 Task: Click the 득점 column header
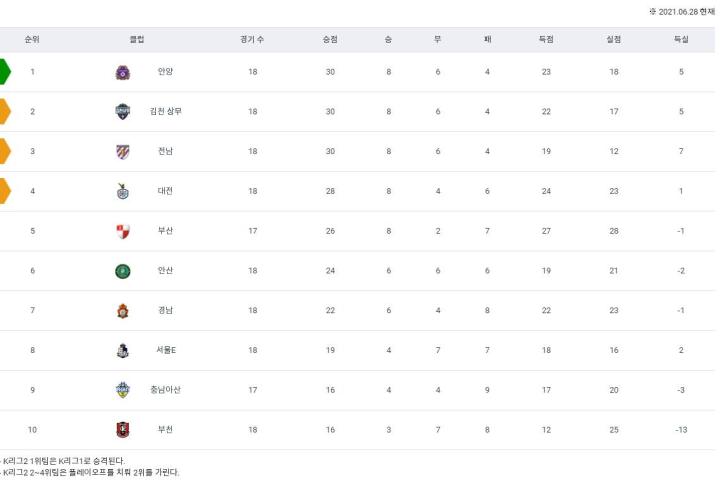point(546,40)
